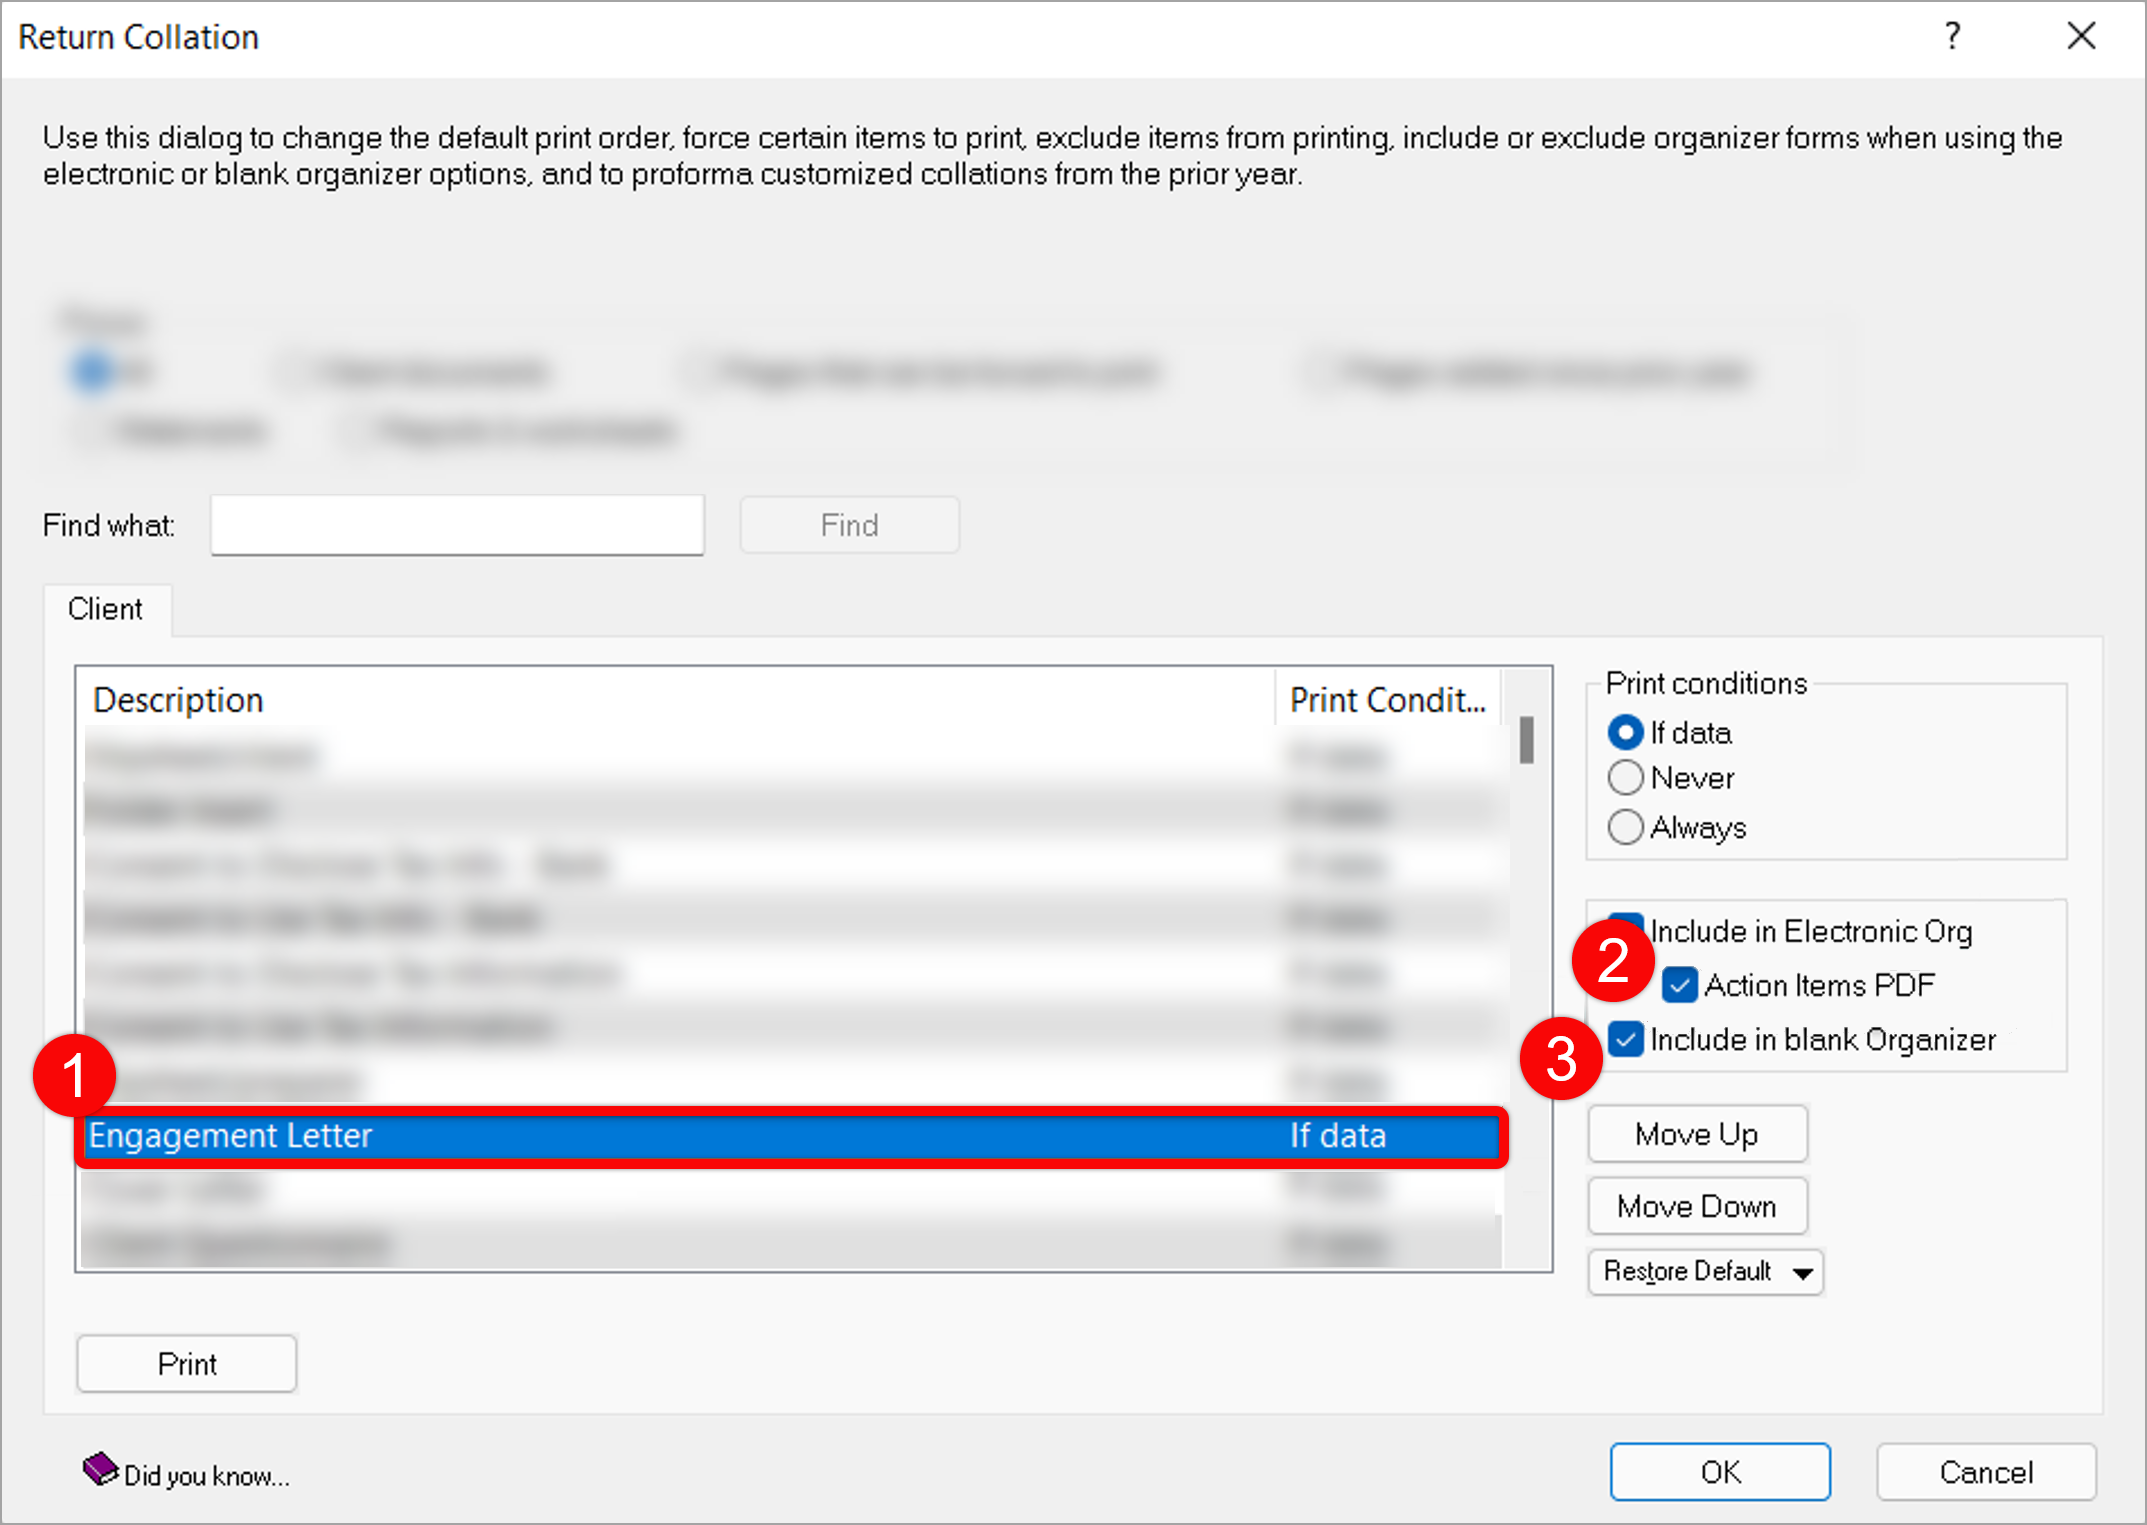Click the Print Condit... column header
2147x1525 pixels.
pyautogui.click(x=1388, y=700)
